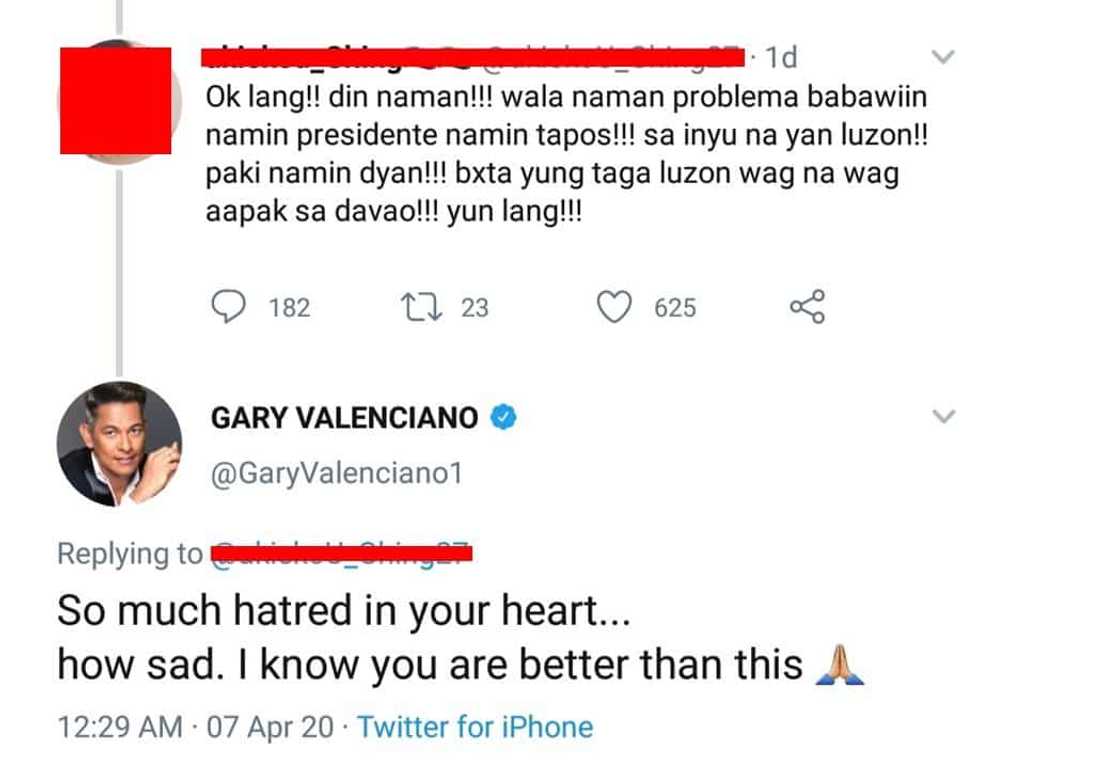Click the 625 likes count
The height and width of the screenshot is (768, 1120).
tap(675, 308)
